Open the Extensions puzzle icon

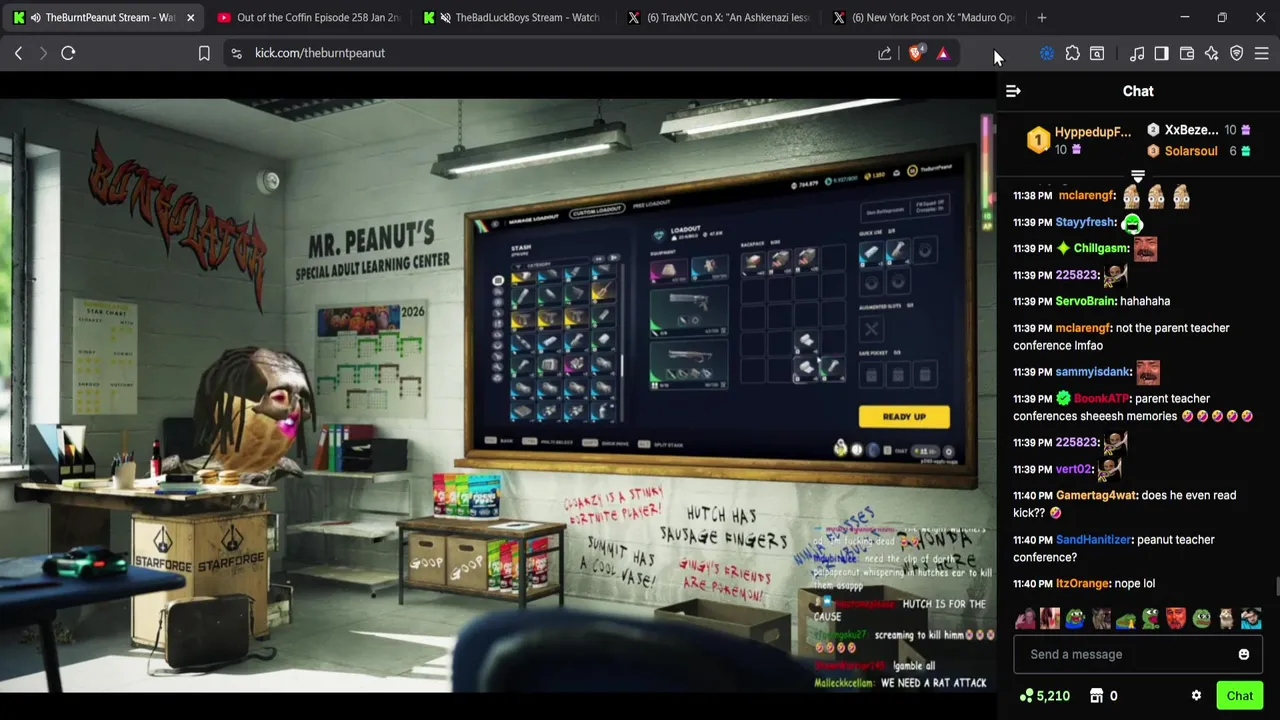(x=1072, y=53)
